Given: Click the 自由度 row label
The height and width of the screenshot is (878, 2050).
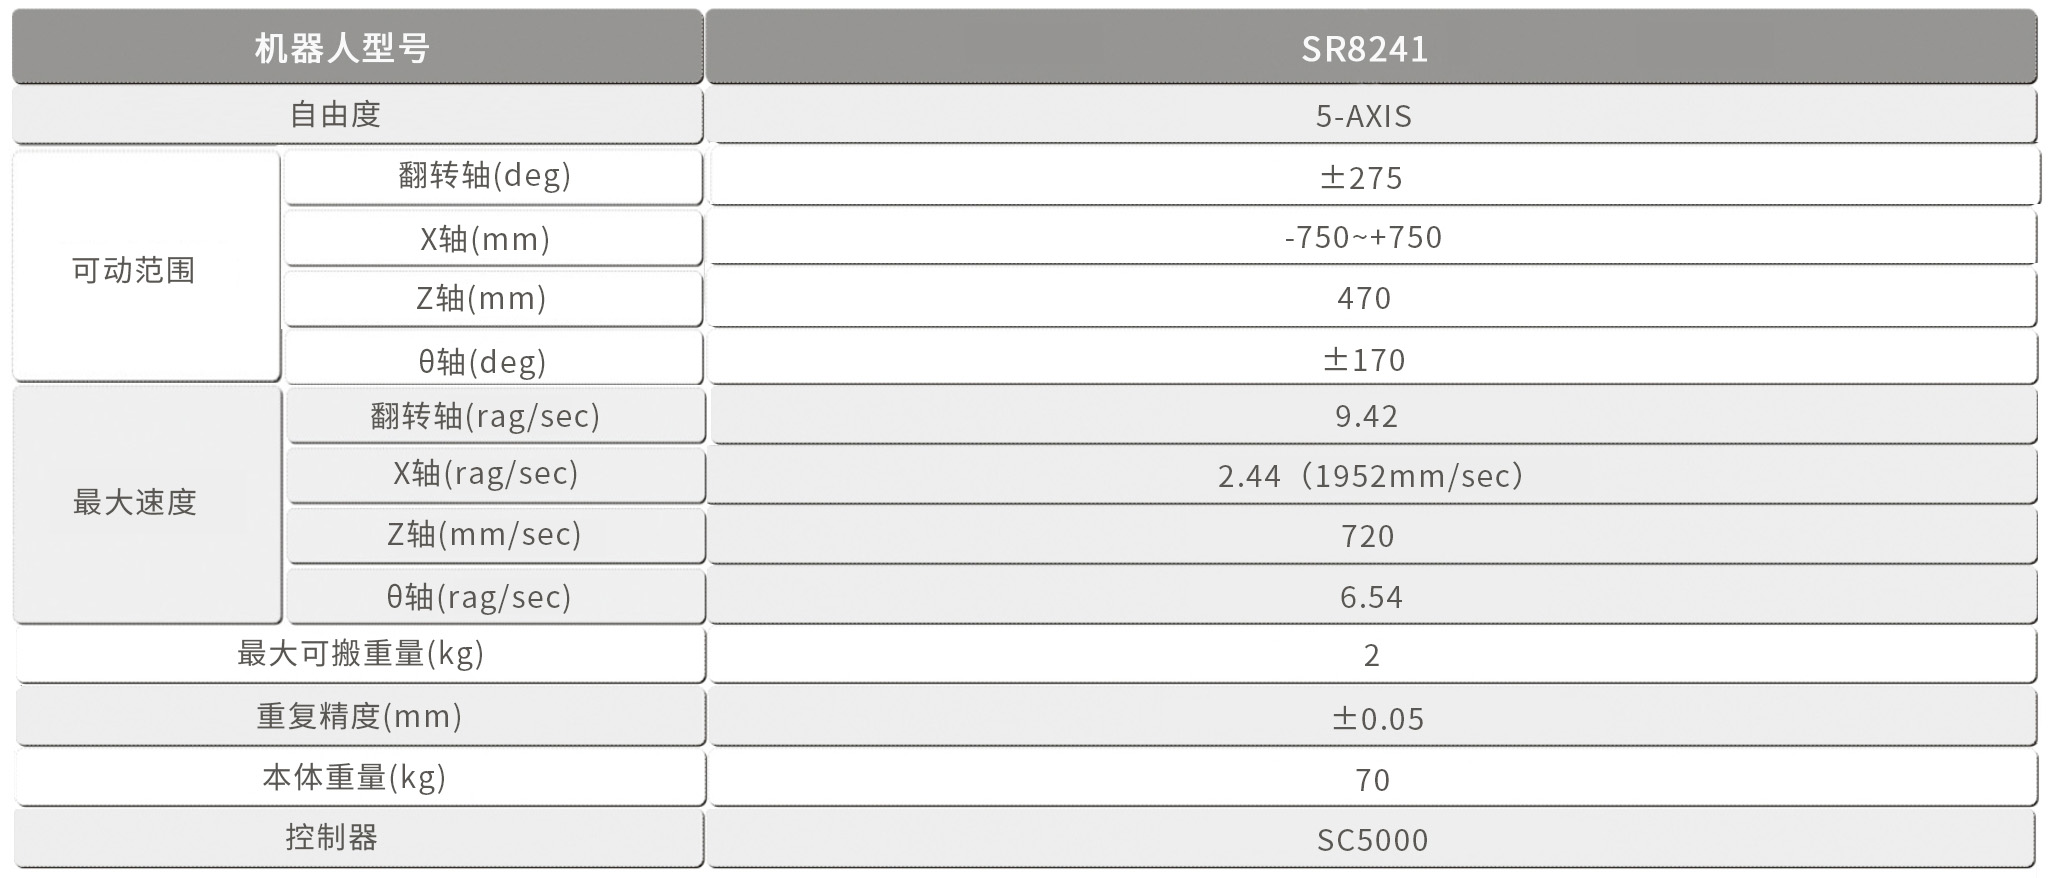Looking at the screenshot, I should point(336,115).
